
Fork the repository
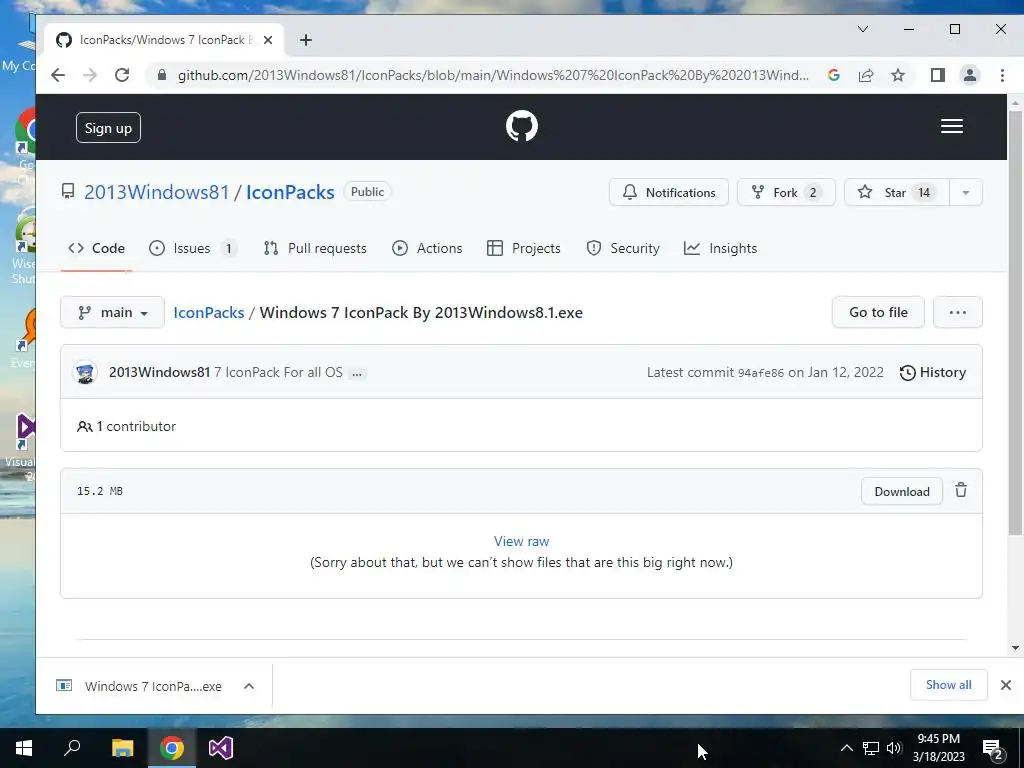pos(786,192)
